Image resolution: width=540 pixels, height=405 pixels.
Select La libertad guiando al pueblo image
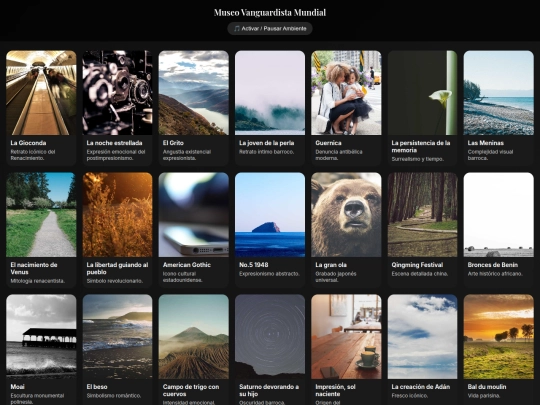(x=117, y=215)
